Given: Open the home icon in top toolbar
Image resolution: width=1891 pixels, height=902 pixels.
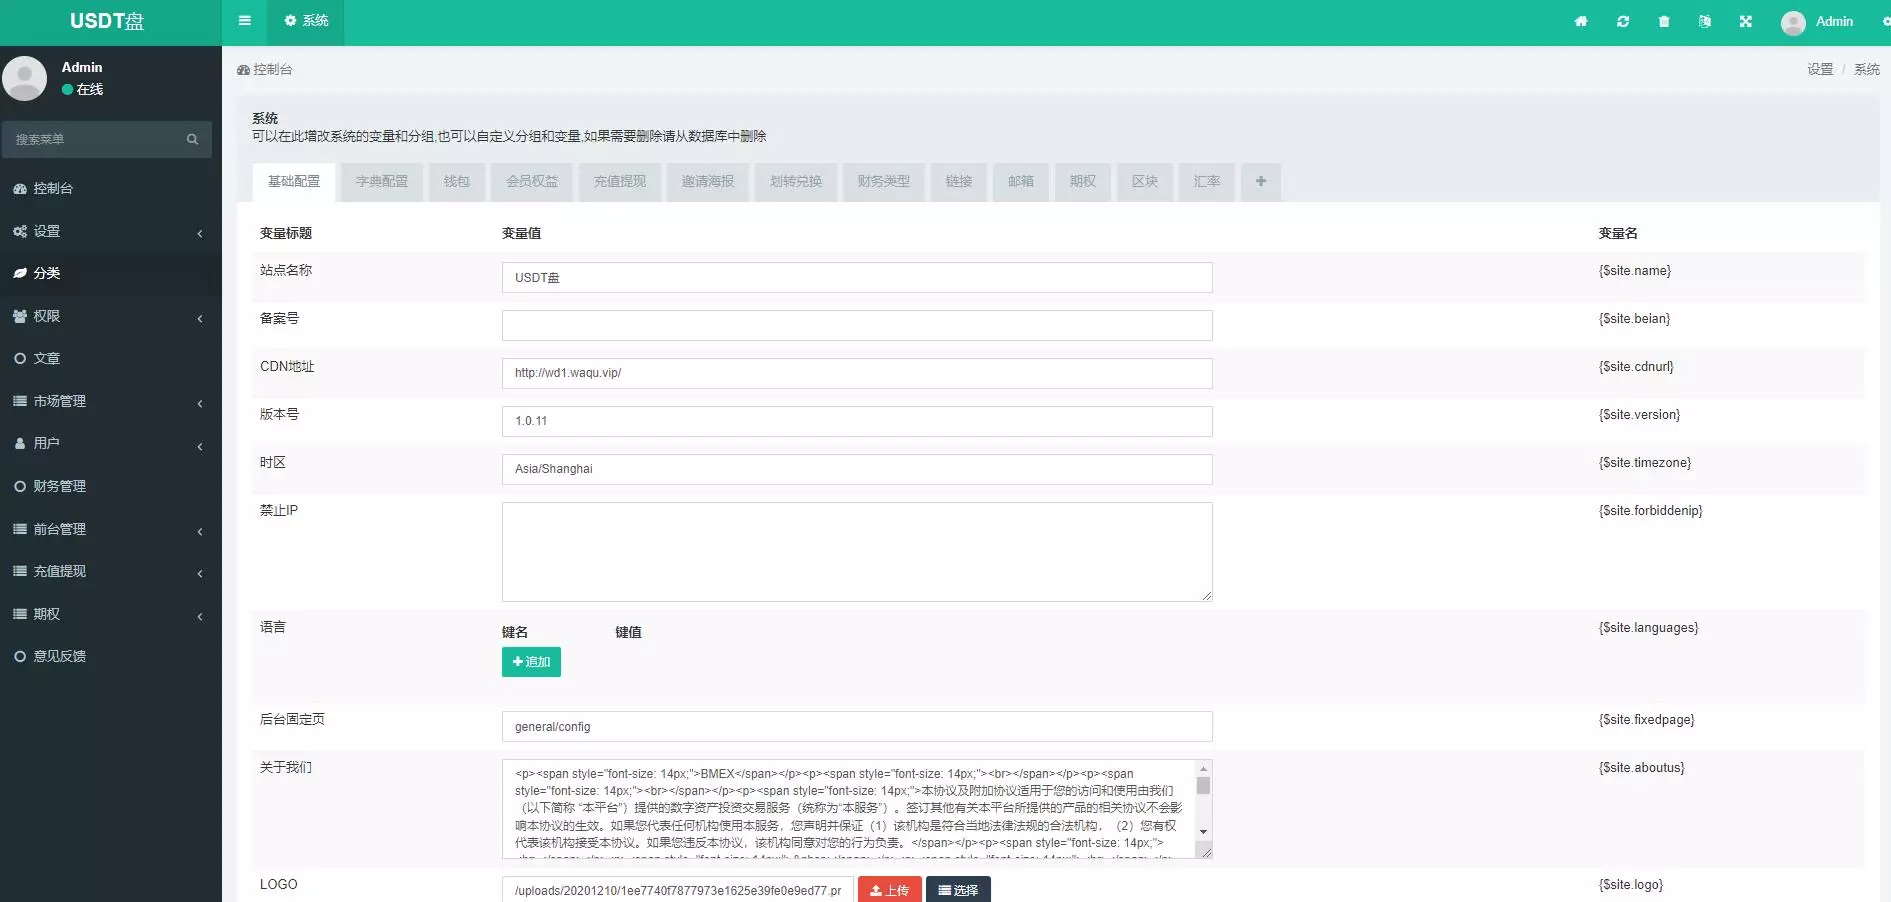Looking at the screenshot, I should coord(1580,21).
